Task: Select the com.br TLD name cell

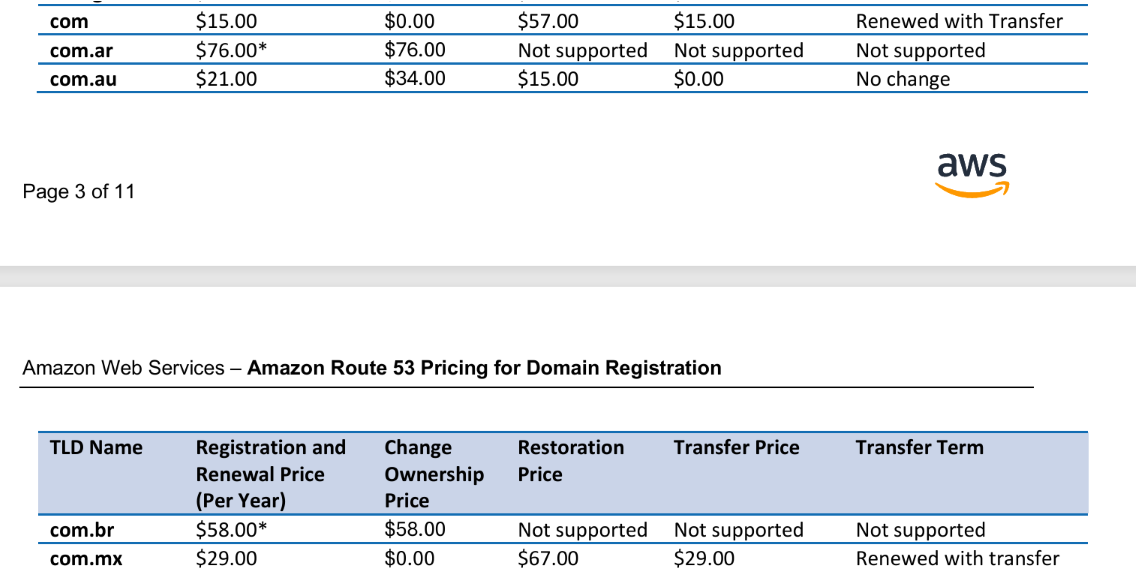Action: point(82,531)
